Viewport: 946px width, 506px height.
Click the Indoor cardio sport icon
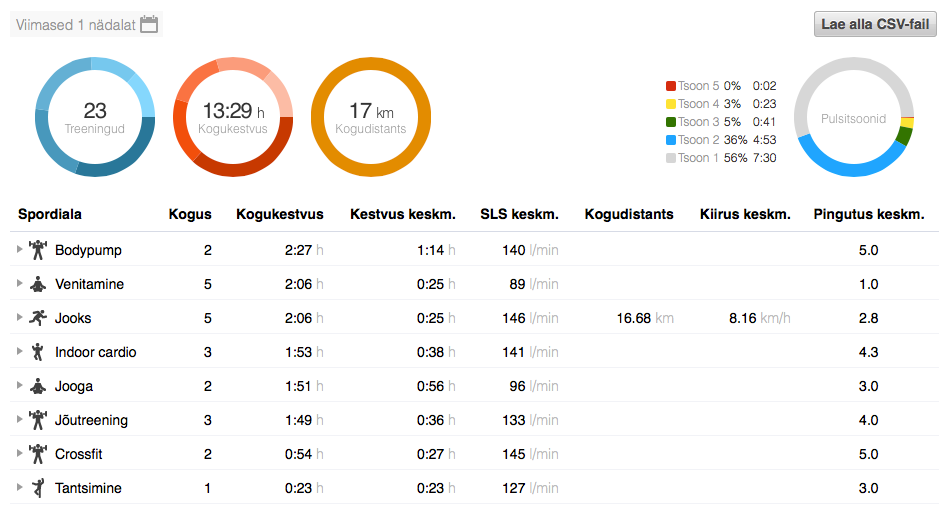click(38, 352)
